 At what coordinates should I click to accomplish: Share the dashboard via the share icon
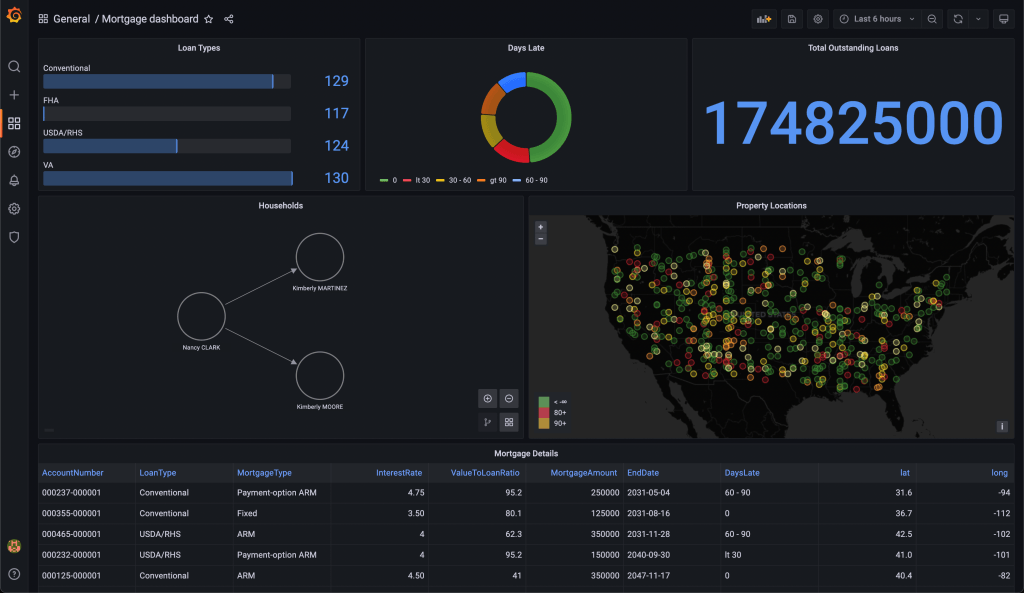click(227, 18)
